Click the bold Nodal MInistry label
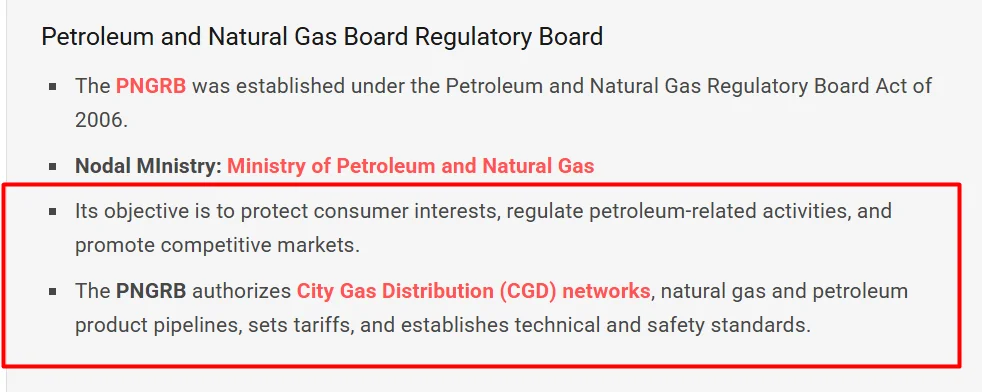 point(148,166)
